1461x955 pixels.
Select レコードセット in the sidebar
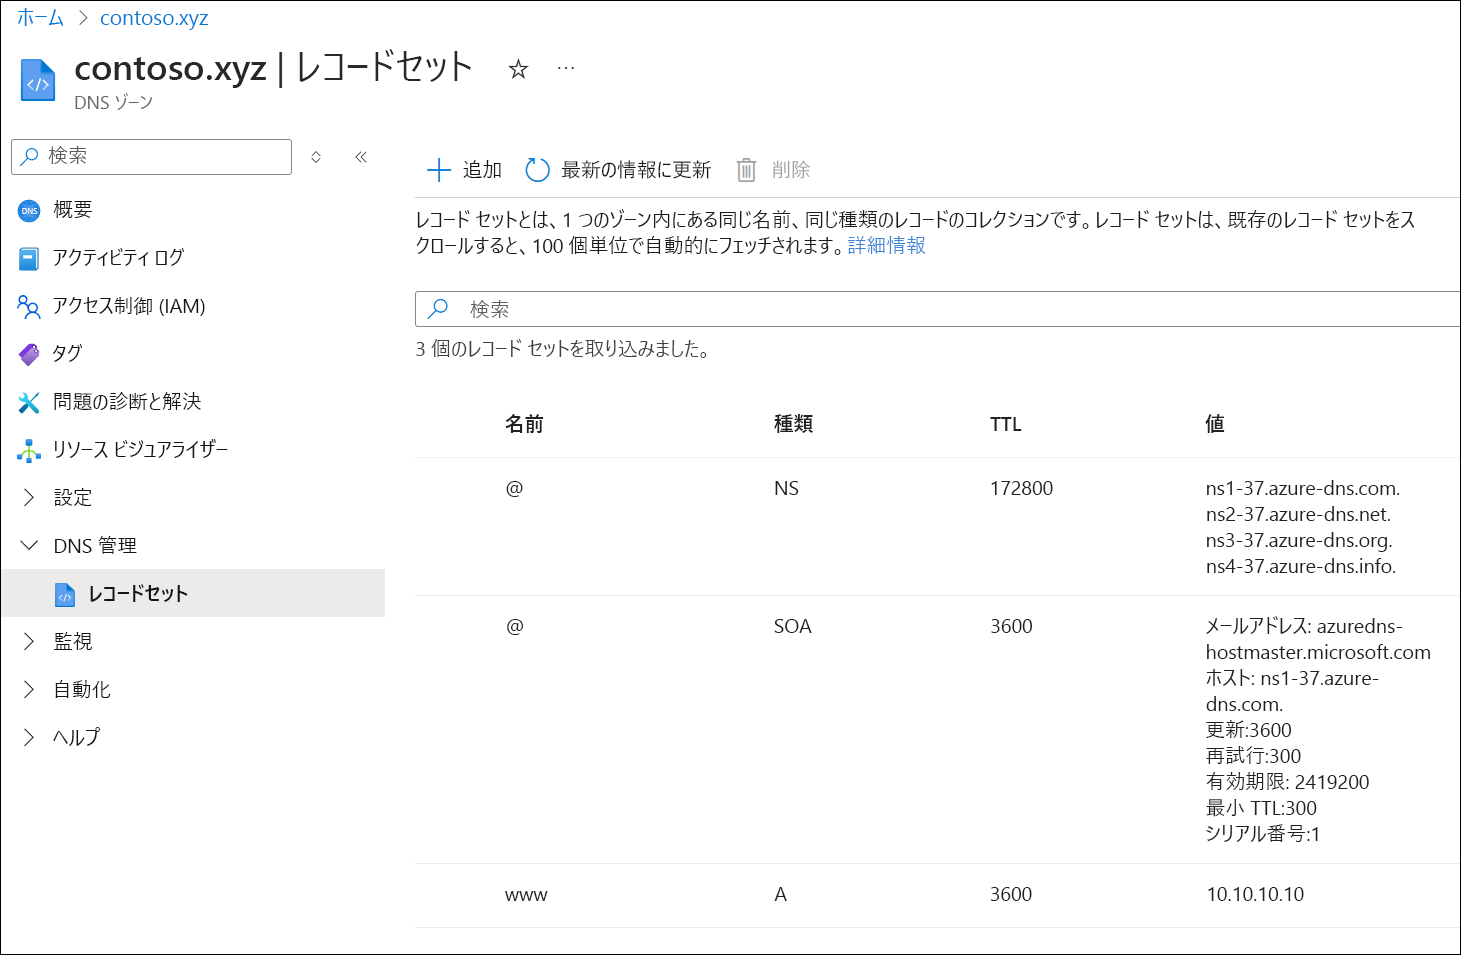point(193,594)
